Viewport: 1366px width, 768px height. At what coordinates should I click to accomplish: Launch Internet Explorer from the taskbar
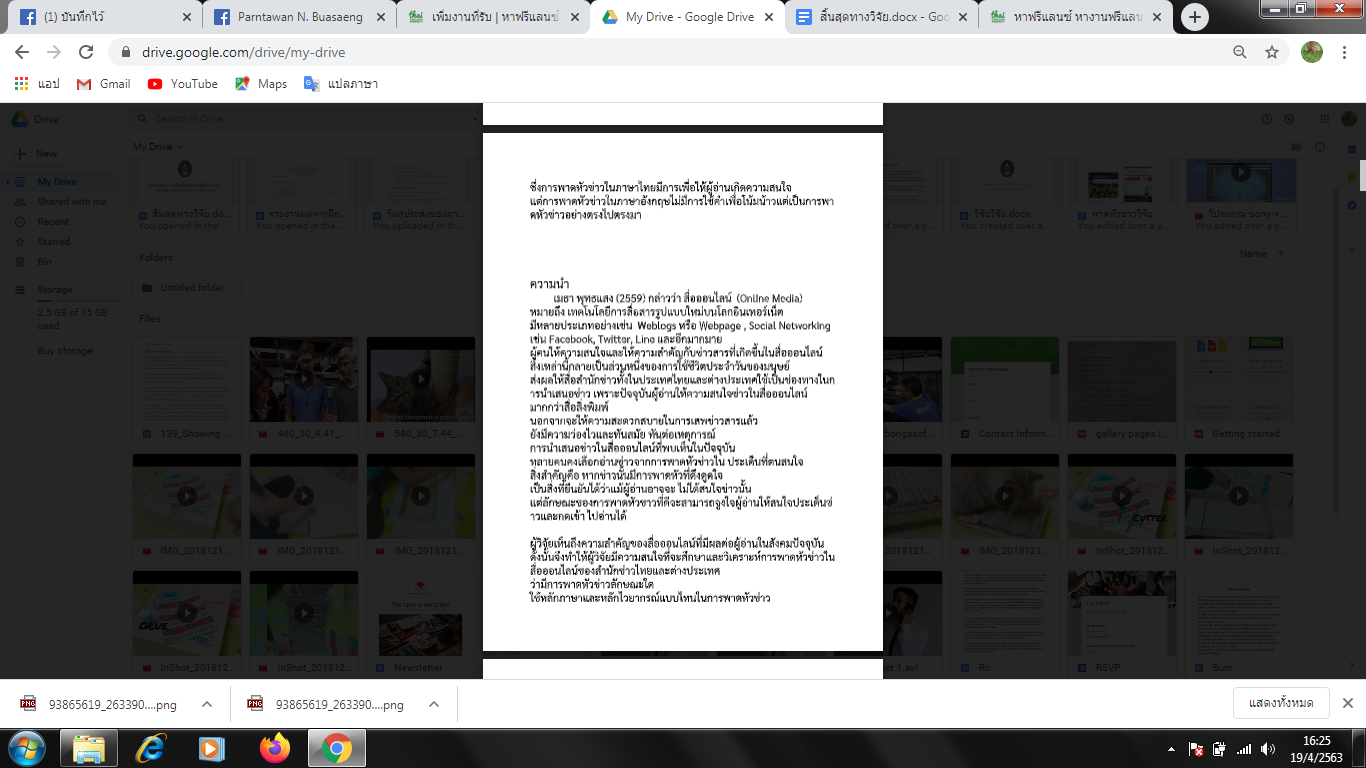pyautogui.click(x=151, y=748)
